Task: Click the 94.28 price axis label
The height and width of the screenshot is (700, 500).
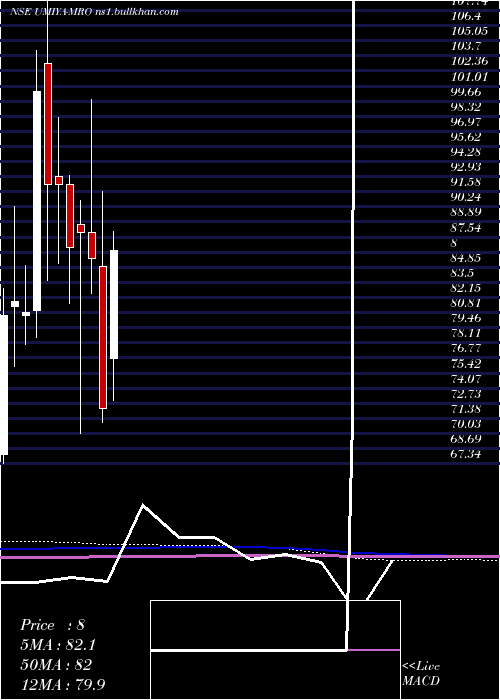Action: coord(467,152)
